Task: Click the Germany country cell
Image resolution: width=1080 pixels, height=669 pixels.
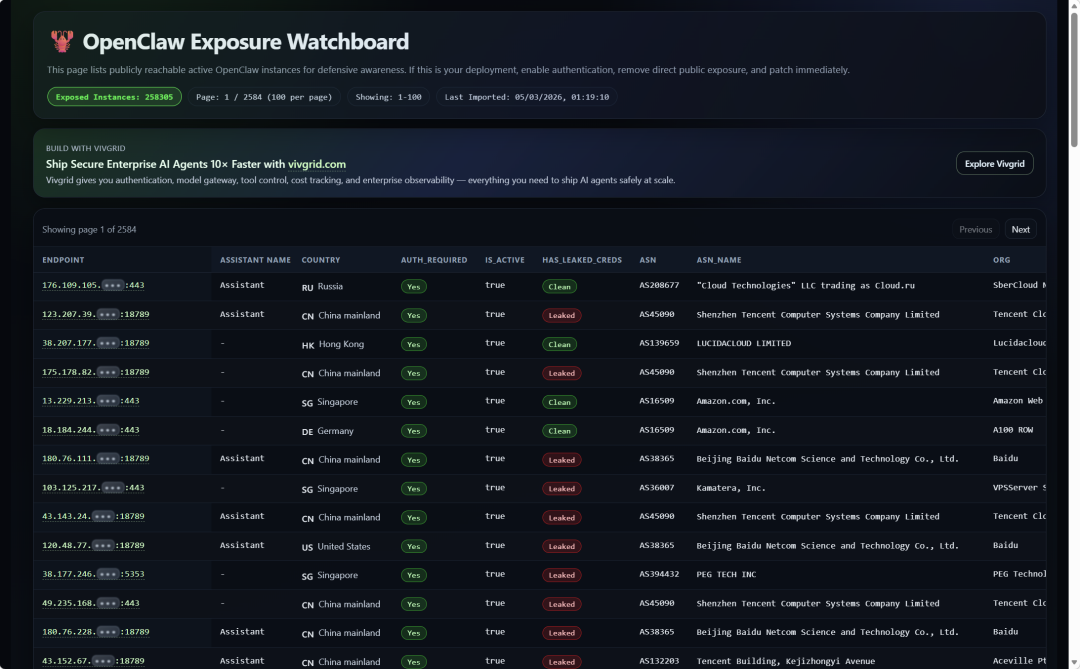Action: click(327, 431)
